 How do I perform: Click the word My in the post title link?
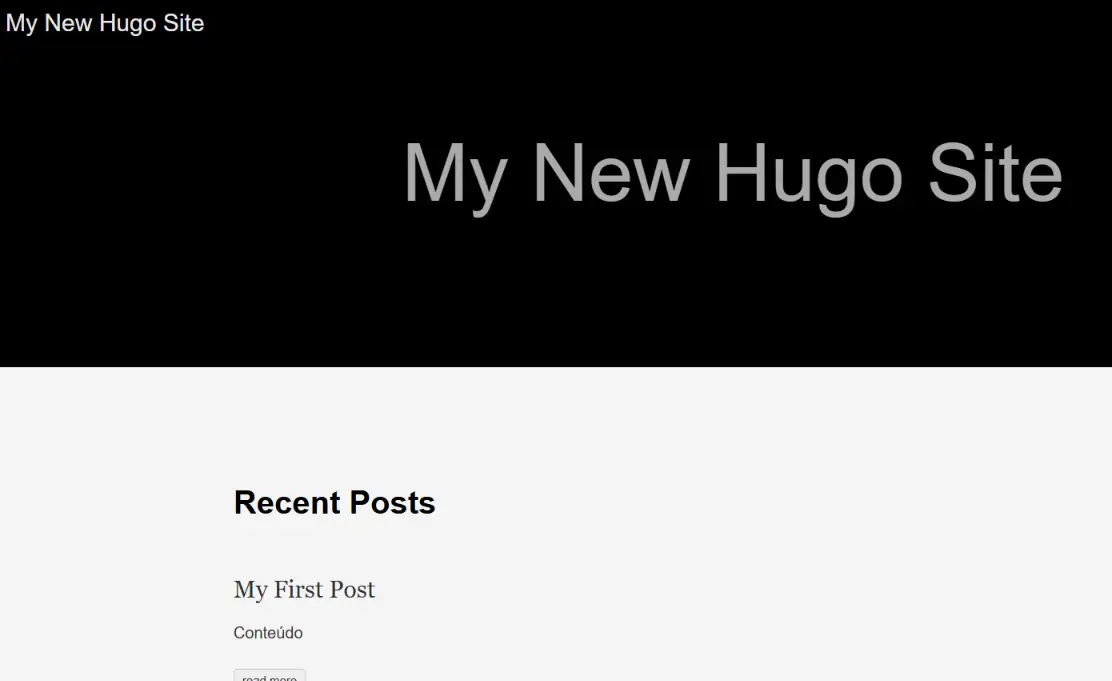click(x=250, y=590)
